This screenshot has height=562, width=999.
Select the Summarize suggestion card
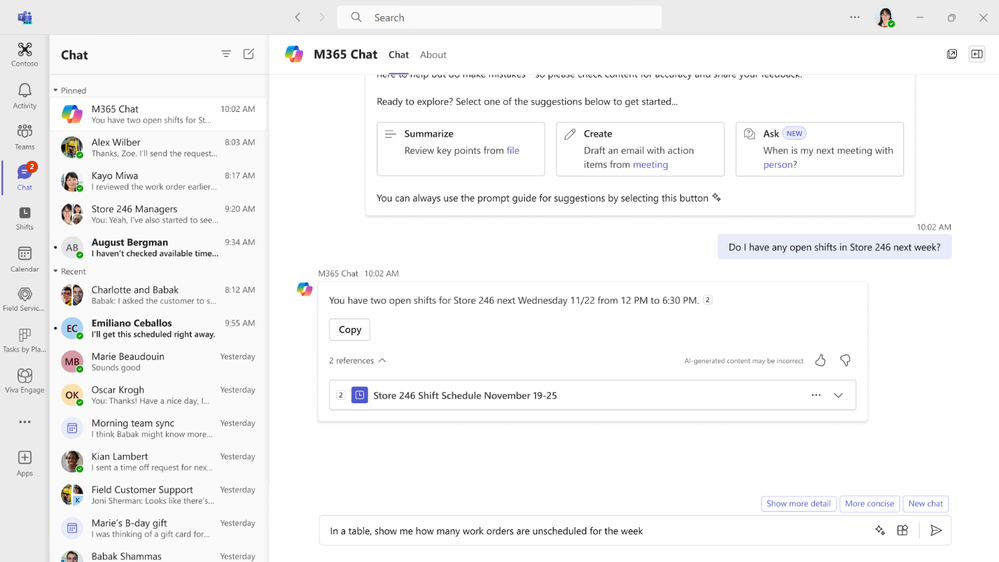tap(461, 149)
